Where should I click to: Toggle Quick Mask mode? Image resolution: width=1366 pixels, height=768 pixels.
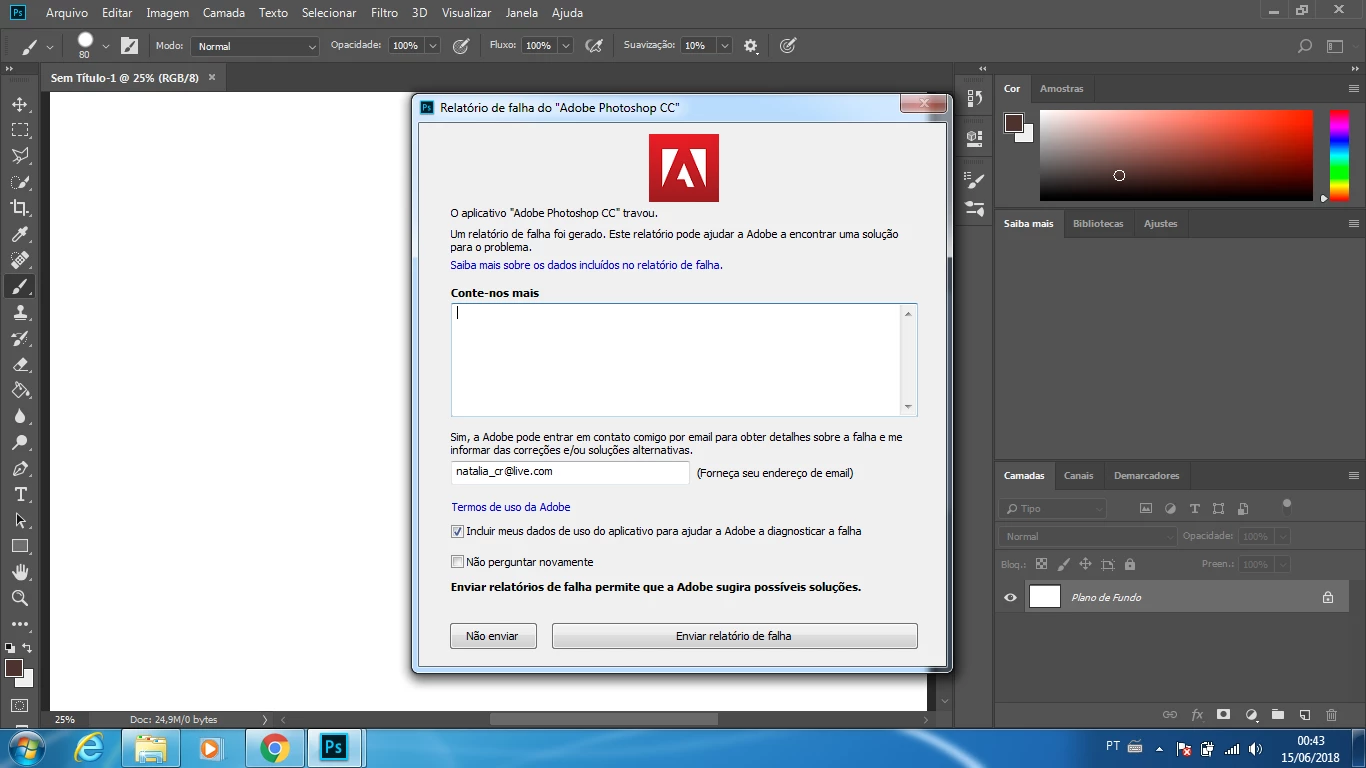click(19, 706)
